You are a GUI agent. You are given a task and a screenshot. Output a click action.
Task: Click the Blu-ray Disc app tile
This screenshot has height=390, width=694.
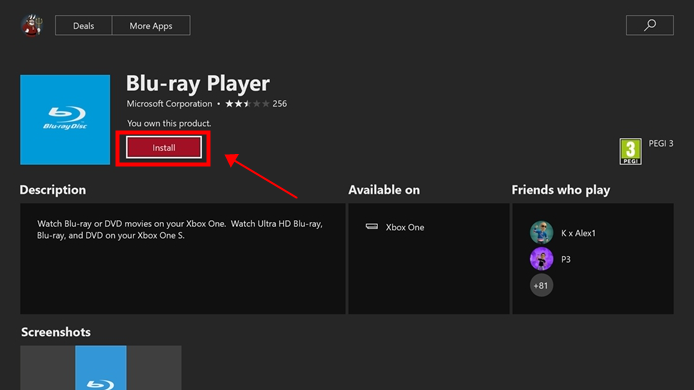point(65,120)
